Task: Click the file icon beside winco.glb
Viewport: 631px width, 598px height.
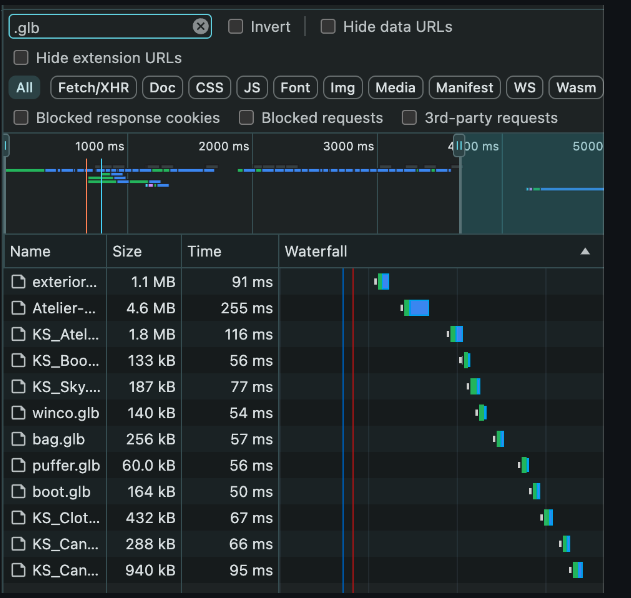Action: pyautogui.click(x=17, y=412)
